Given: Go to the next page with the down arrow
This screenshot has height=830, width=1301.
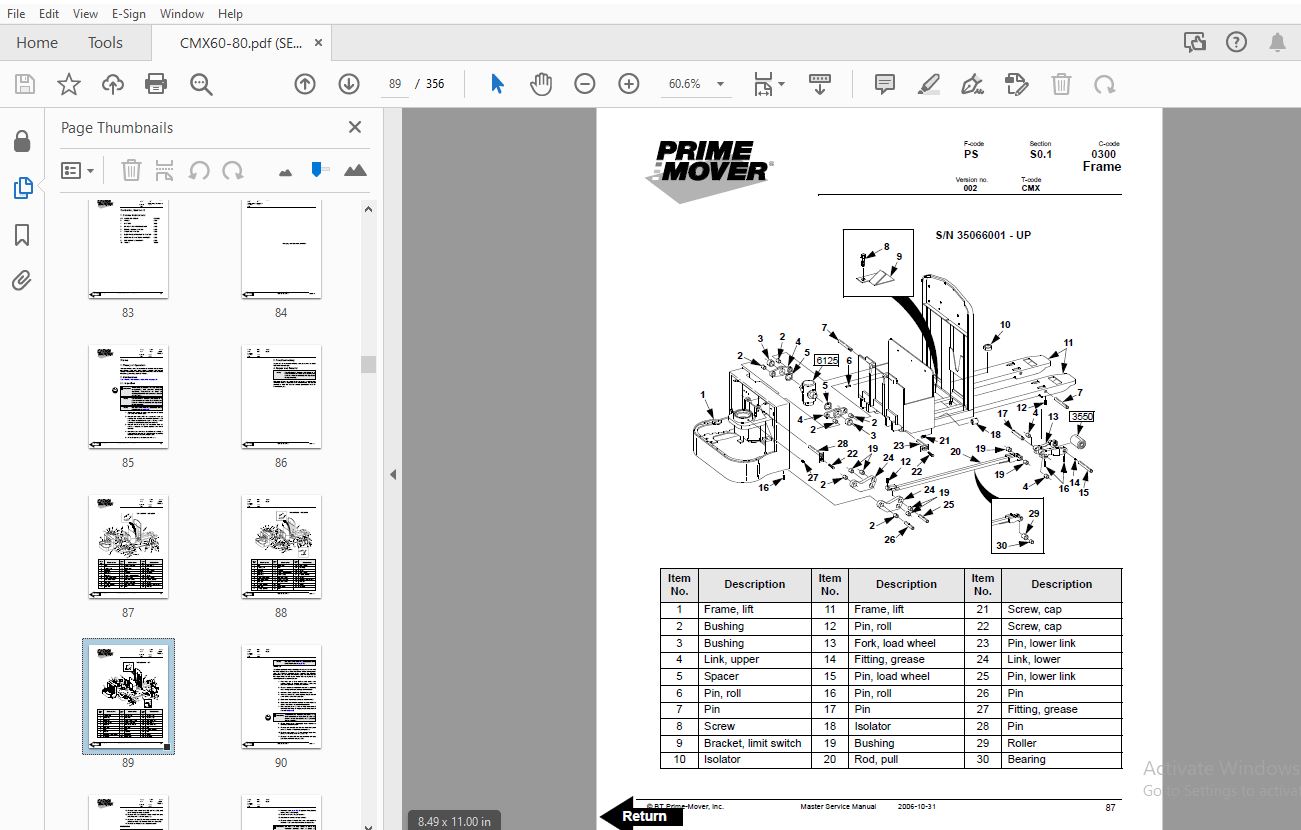Looking at the screenshot, I should point(348,84).
